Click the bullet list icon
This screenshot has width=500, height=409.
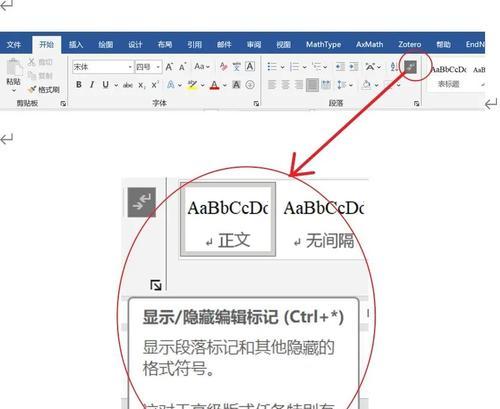point(272,67)
